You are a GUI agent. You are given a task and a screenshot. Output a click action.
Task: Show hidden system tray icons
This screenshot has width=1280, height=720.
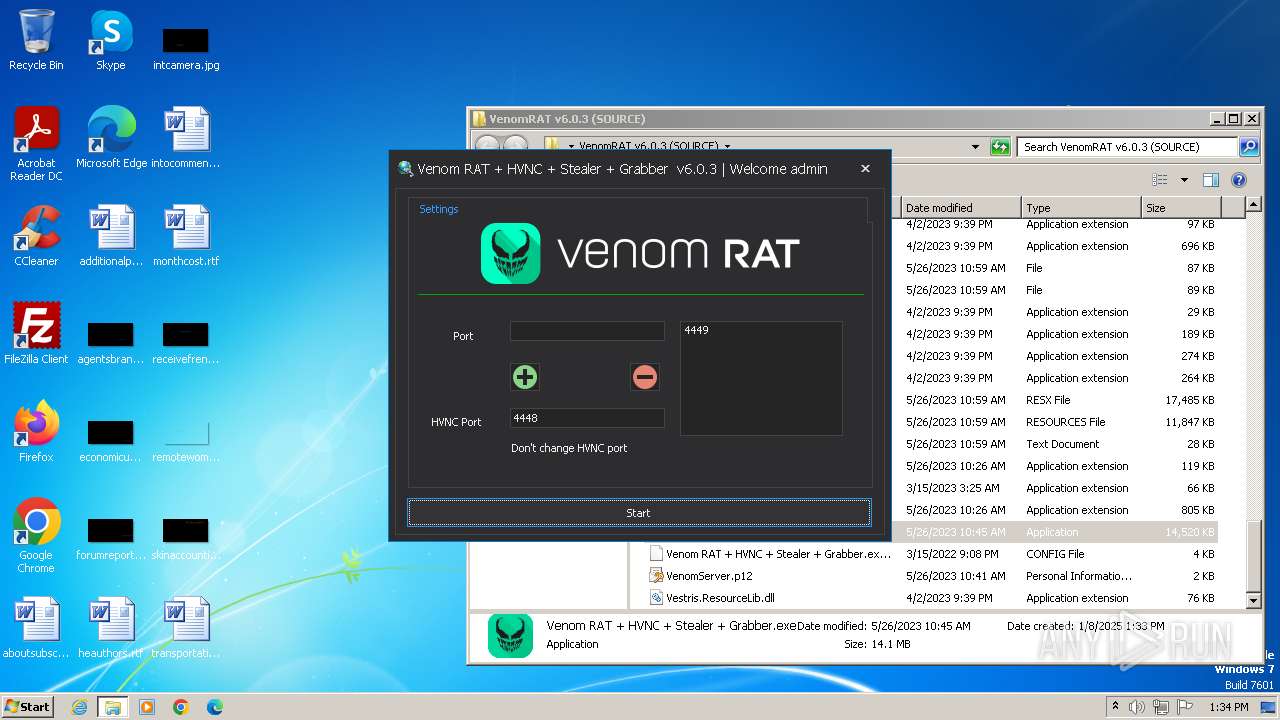(1115, 707)
